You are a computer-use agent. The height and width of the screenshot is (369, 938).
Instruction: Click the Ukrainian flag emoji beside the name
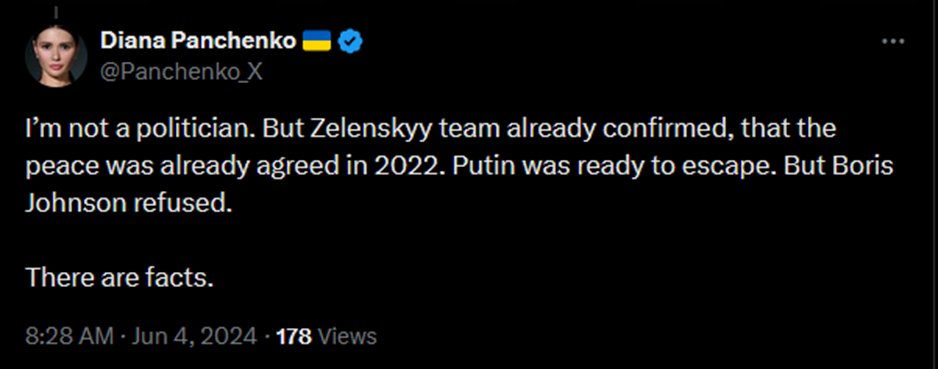click(x=317, y=41)
